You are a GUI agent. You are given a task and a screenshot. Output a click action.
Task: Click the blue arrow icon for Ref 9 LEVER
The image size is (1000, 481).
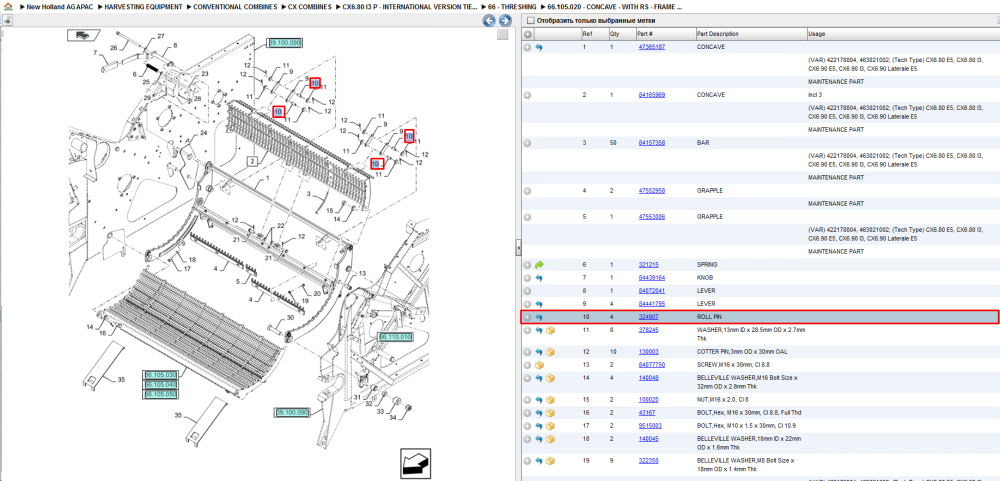(x=539, y=304)
